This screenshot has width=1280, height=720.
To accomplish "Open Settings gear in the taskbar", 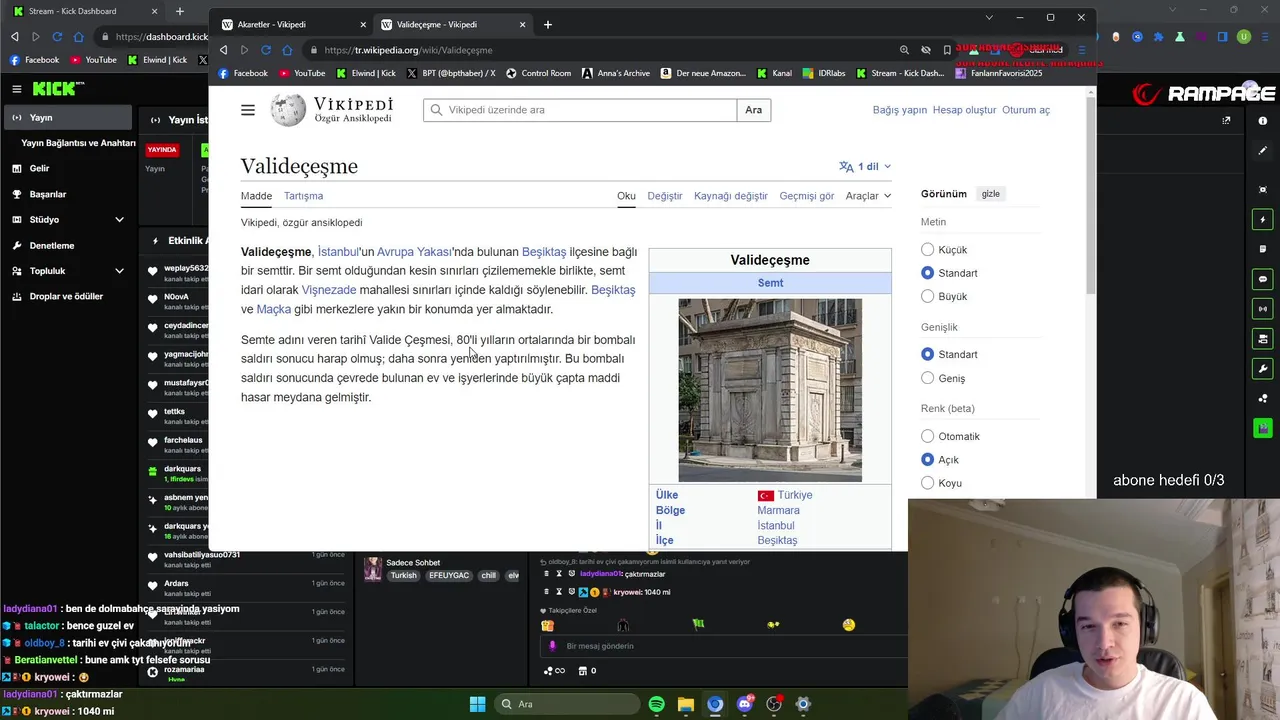I will [802, 704].
